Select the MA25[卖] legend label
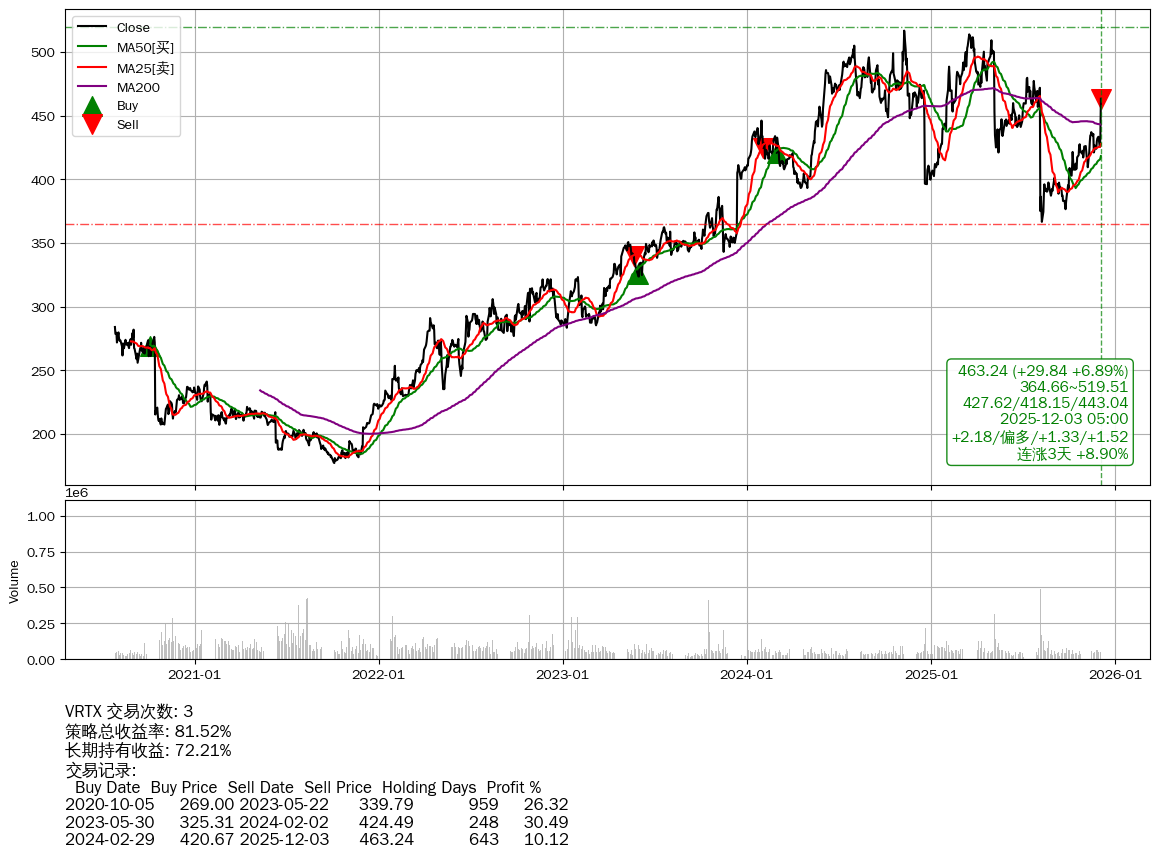The height and width of the screenshot is (857, 1160). 145,68
